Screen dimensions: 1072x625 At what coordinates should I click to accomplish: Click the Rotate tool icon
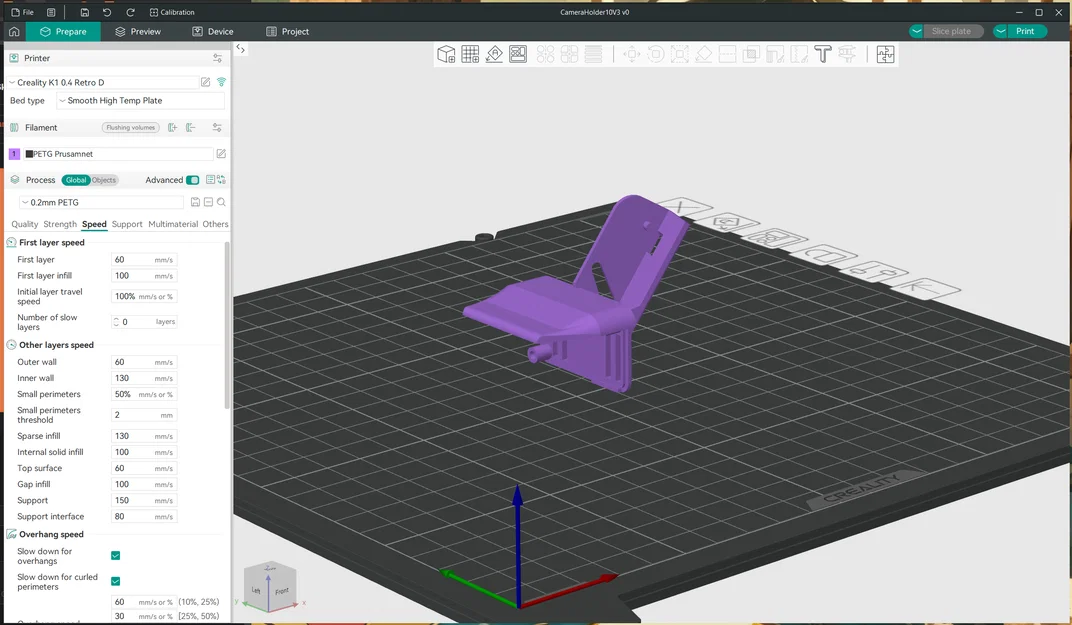[656, 54]
